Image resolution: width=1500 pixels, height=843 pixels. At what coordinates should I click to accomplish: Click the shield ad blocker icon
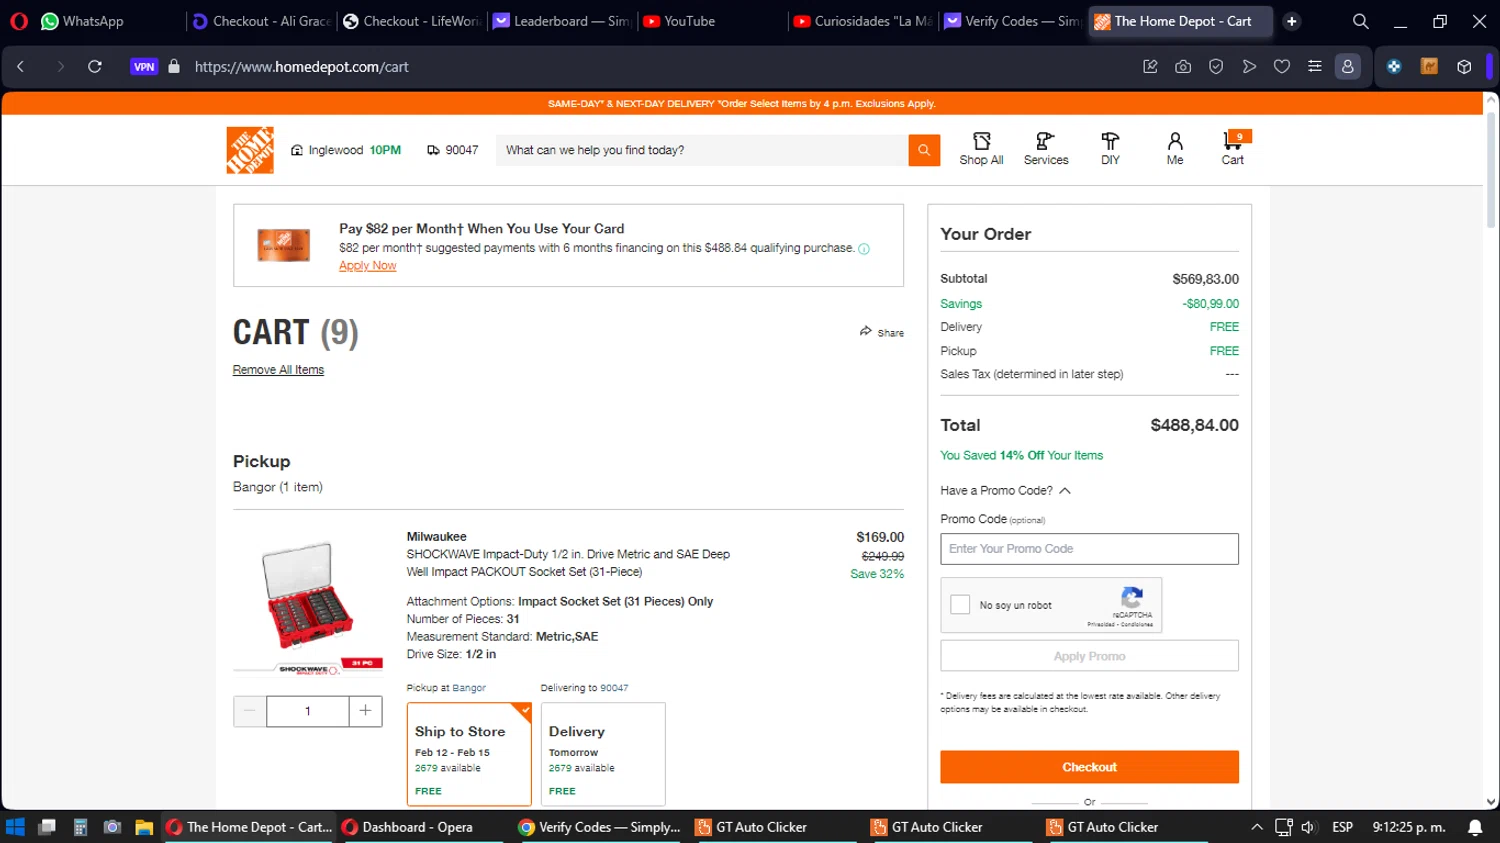point(1216,67)
